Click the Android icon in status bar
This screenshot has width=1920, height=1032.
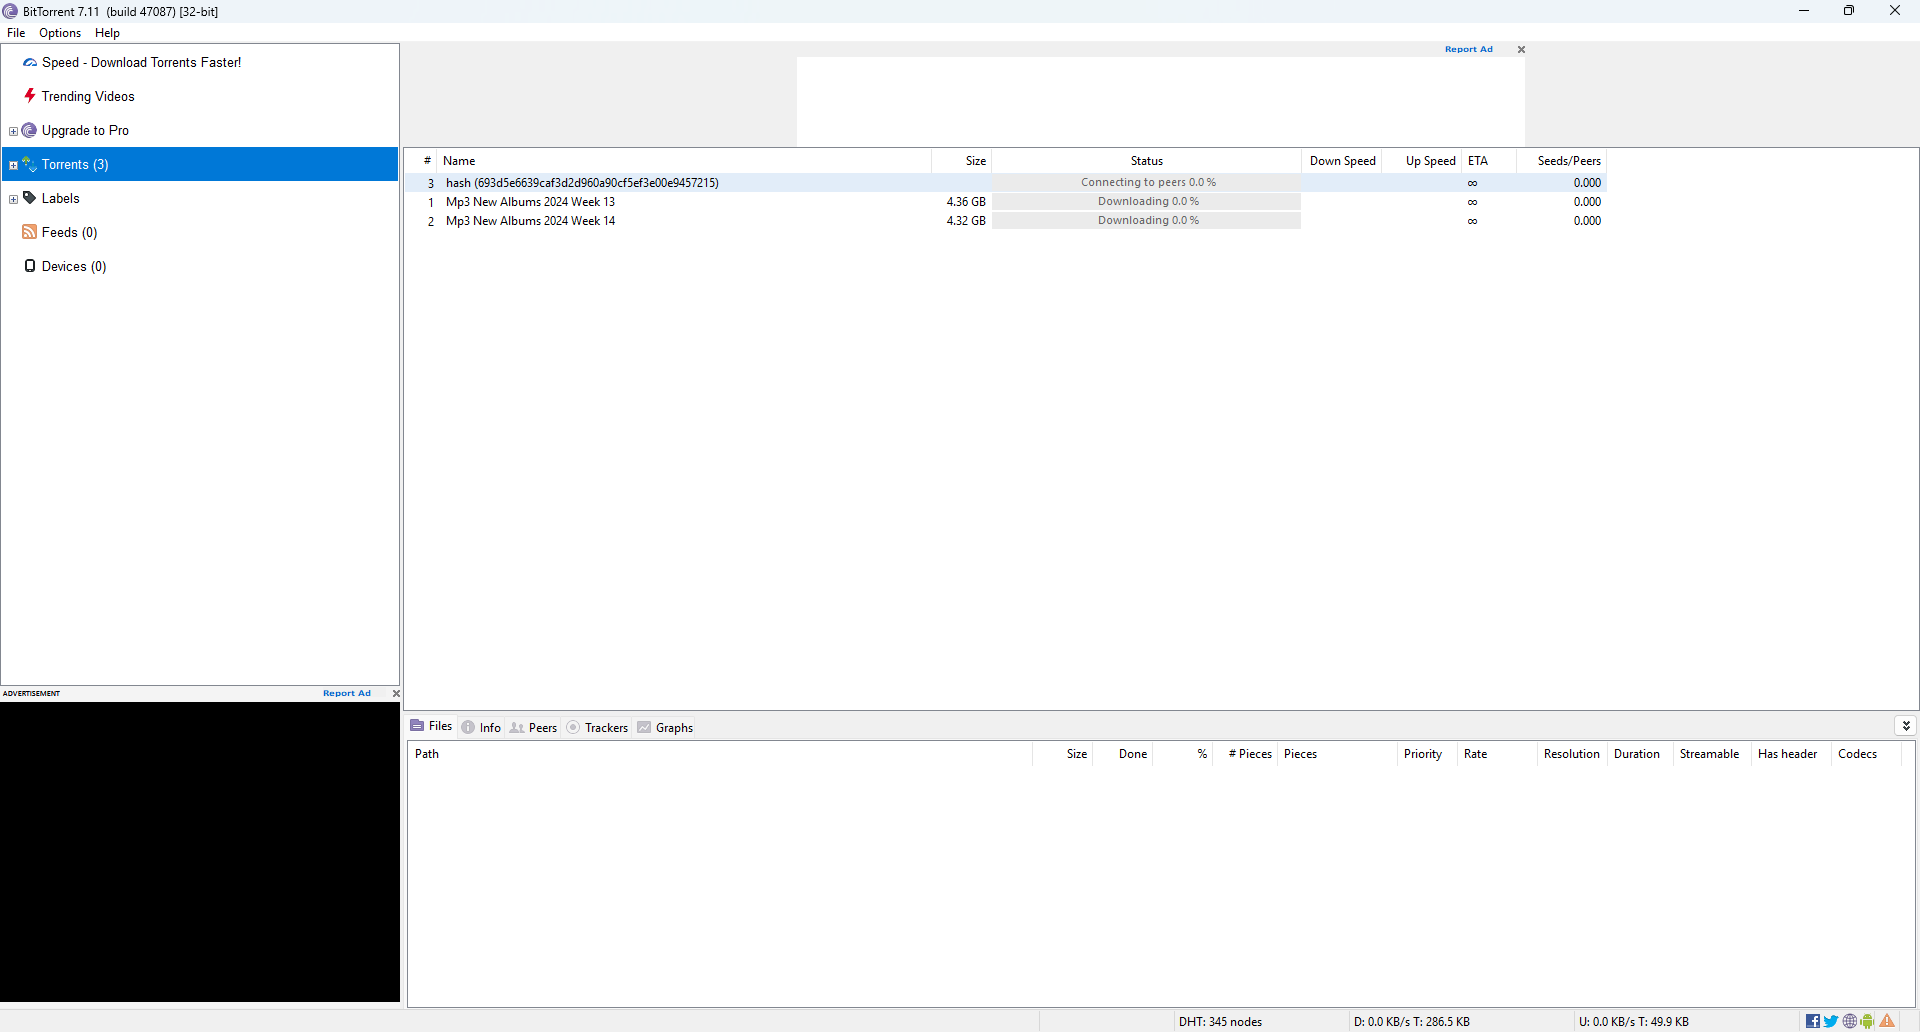point(1868,1021)
